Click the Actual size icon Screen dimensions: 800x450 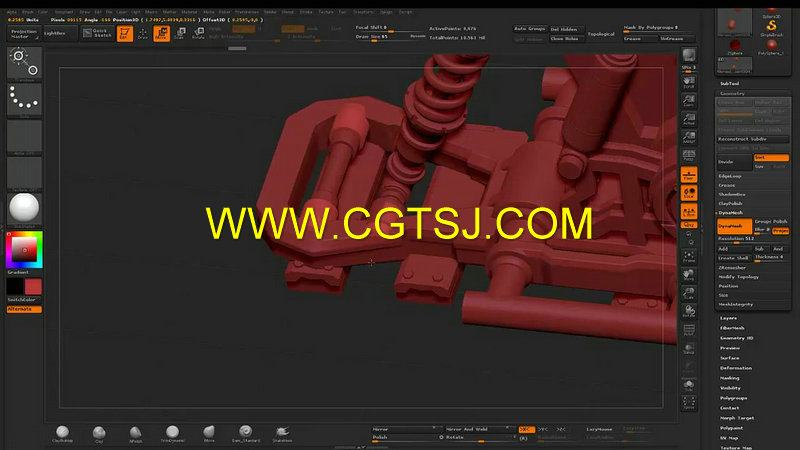pos(689,118)
